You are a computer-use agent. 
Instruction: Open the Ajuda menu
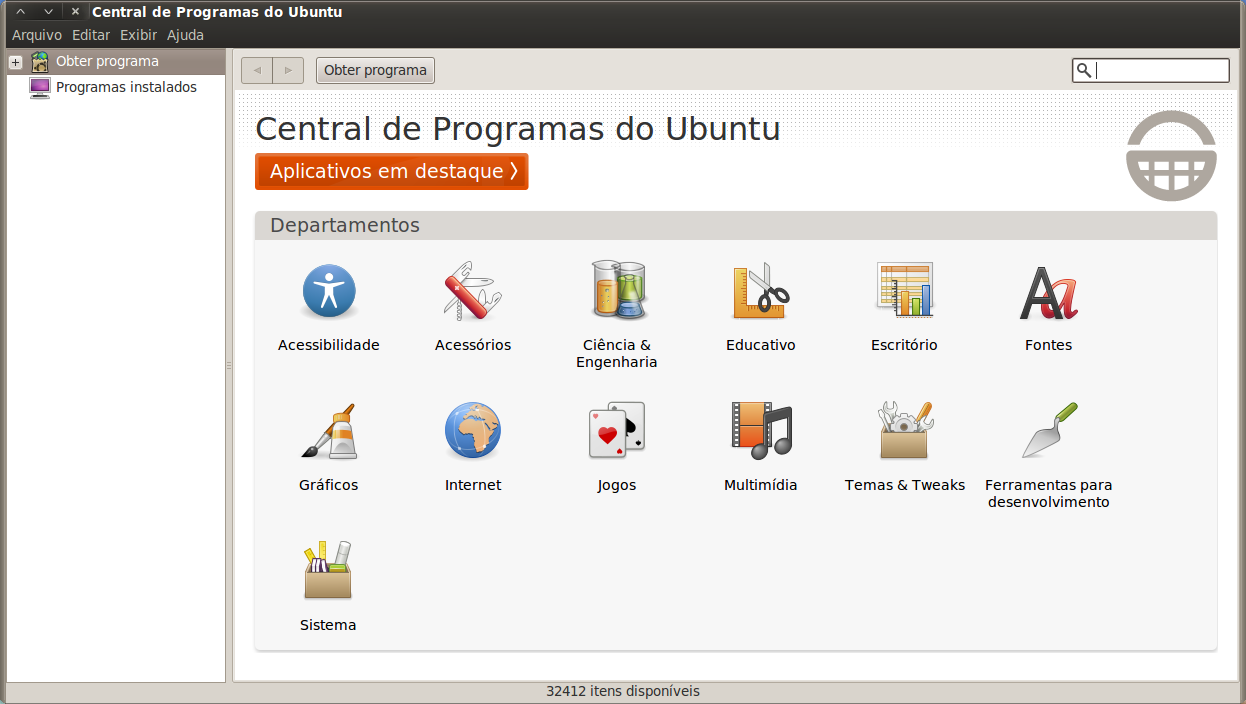[185, 35]
